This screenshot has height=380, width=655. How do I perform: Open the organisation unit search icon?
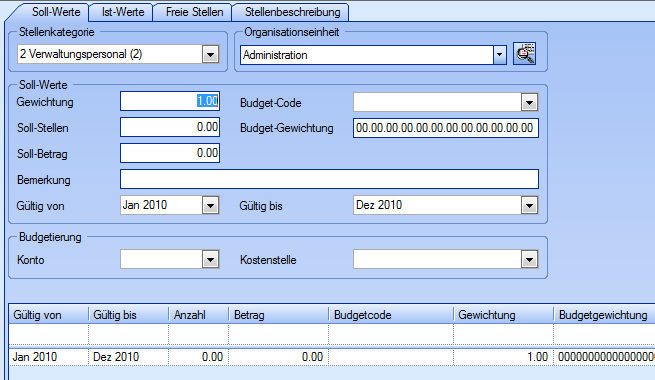pyautogui.click(x=524, y=53)
